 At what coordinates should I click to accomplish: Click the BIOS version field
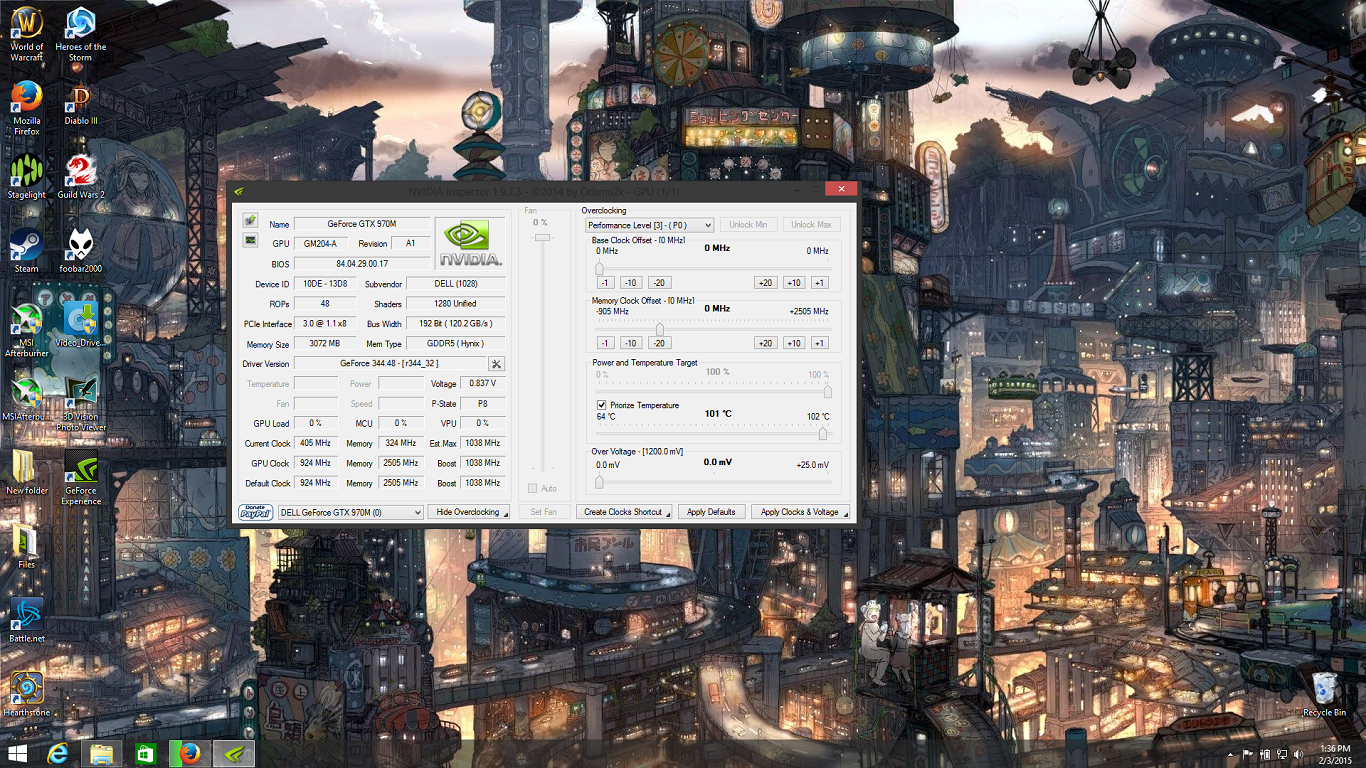(362, 264)
